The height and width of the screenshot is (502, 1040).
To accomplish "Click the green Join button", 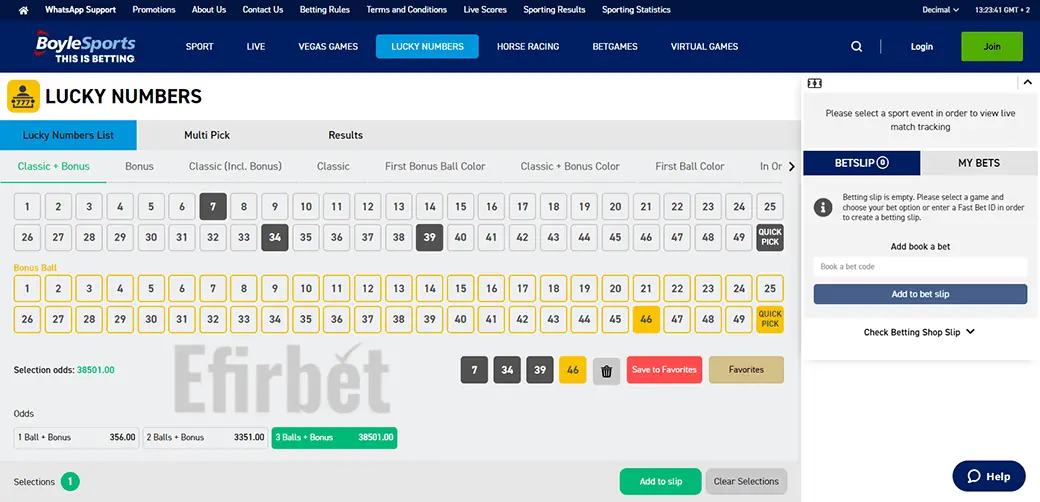I will pyautogui.click(x=992, y=46).
